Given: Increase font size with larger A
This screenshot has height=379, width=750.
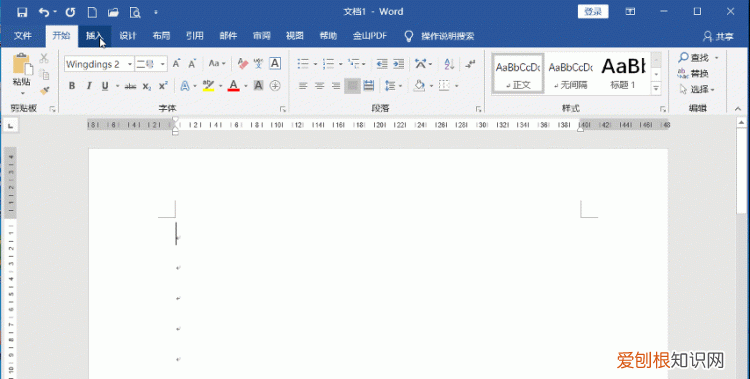Looking at the screenshot, I should (176, 64).
